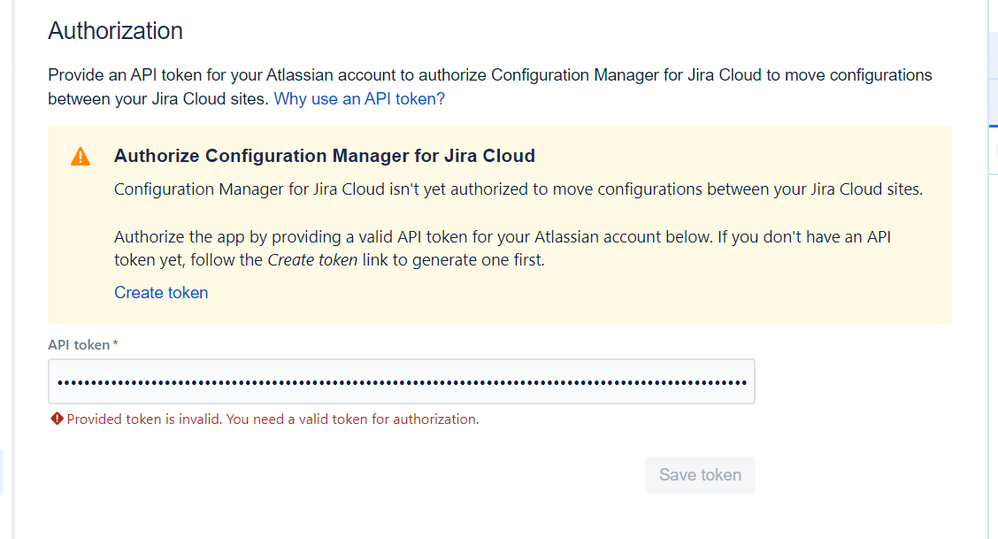Select the Authorization heading

point(115,31)
